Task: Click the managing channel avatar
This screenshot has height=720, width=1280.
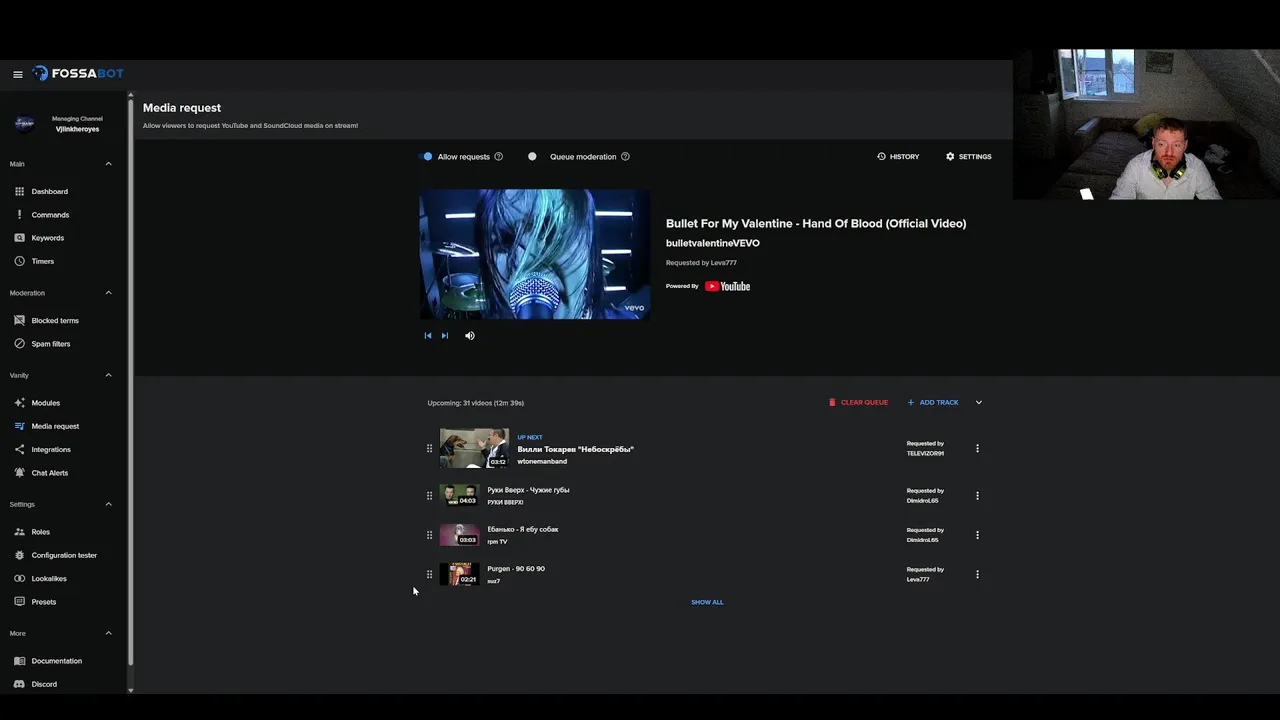Action: (x=25, y=123)
